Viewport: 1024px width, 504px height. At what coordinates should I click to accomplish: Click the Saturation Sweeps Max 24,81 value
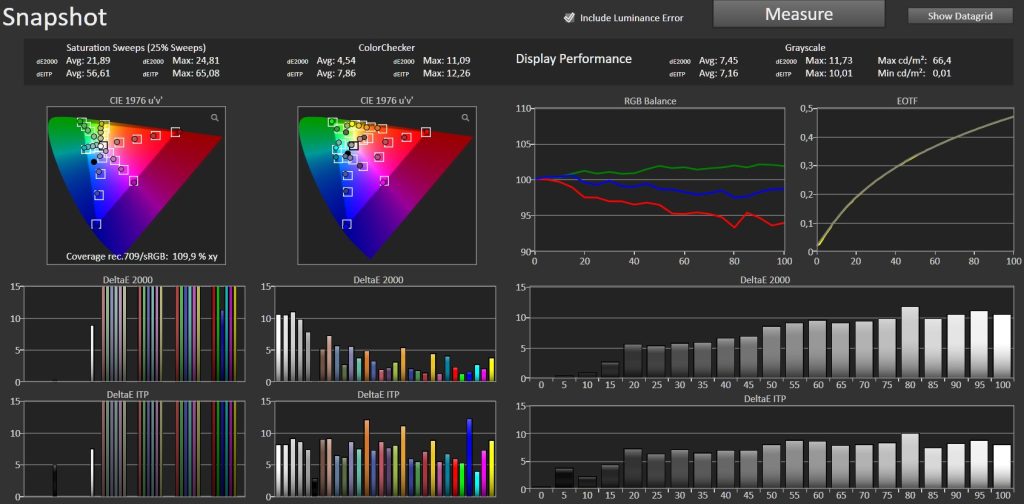[x=196, y=61]
